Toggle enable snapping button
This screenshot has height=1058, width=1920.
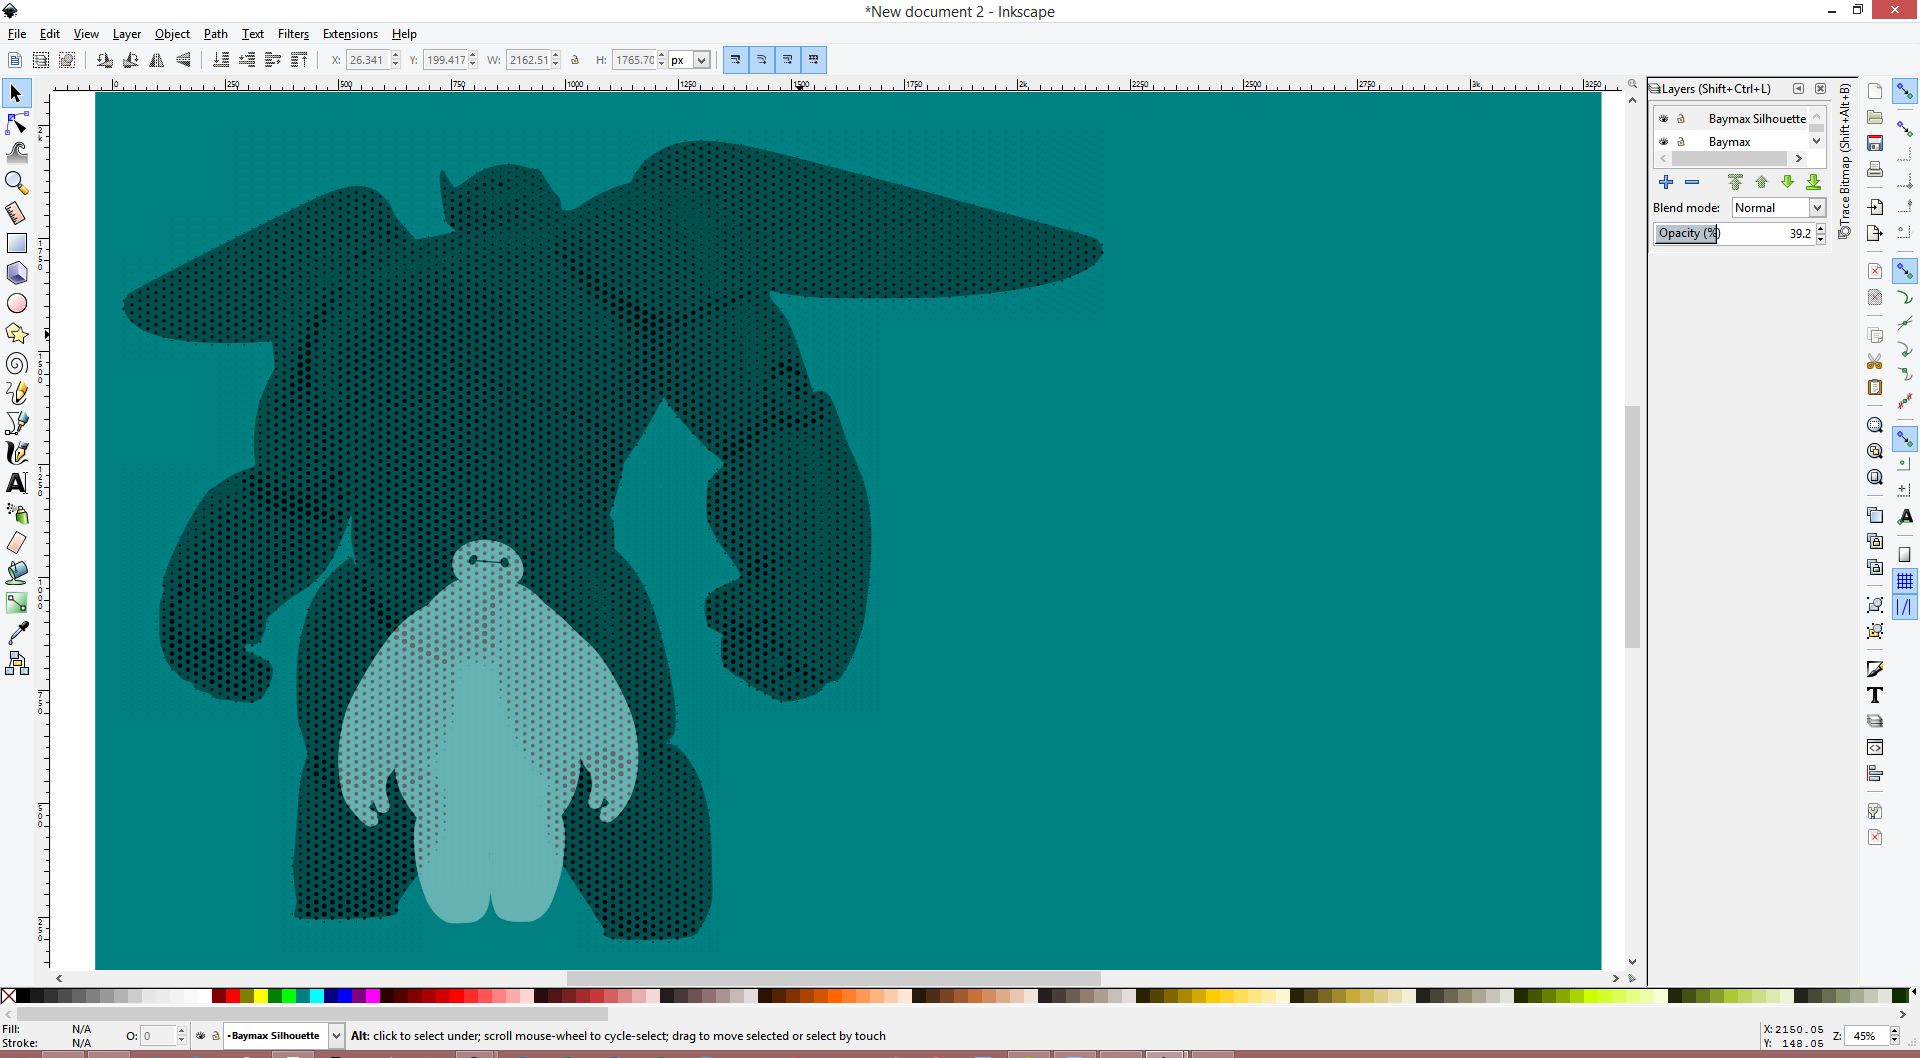(x=1905, y=91)
